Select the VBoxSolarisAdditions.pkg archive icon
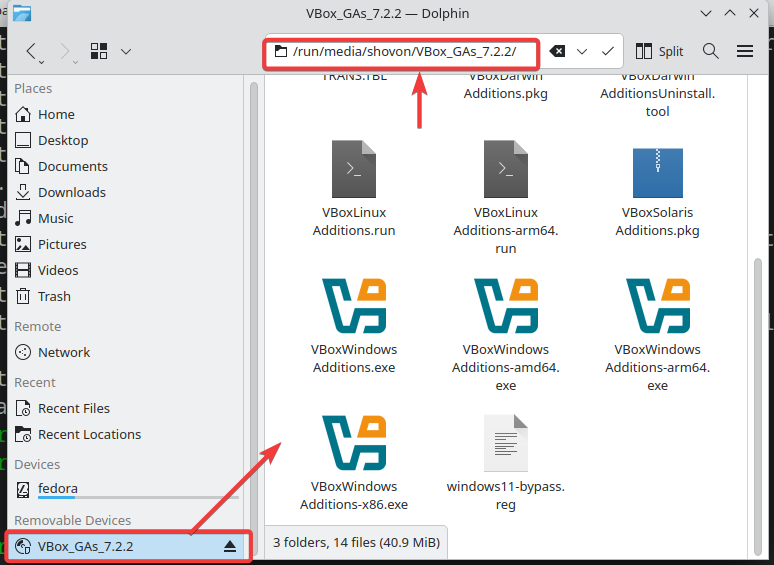 657,172
